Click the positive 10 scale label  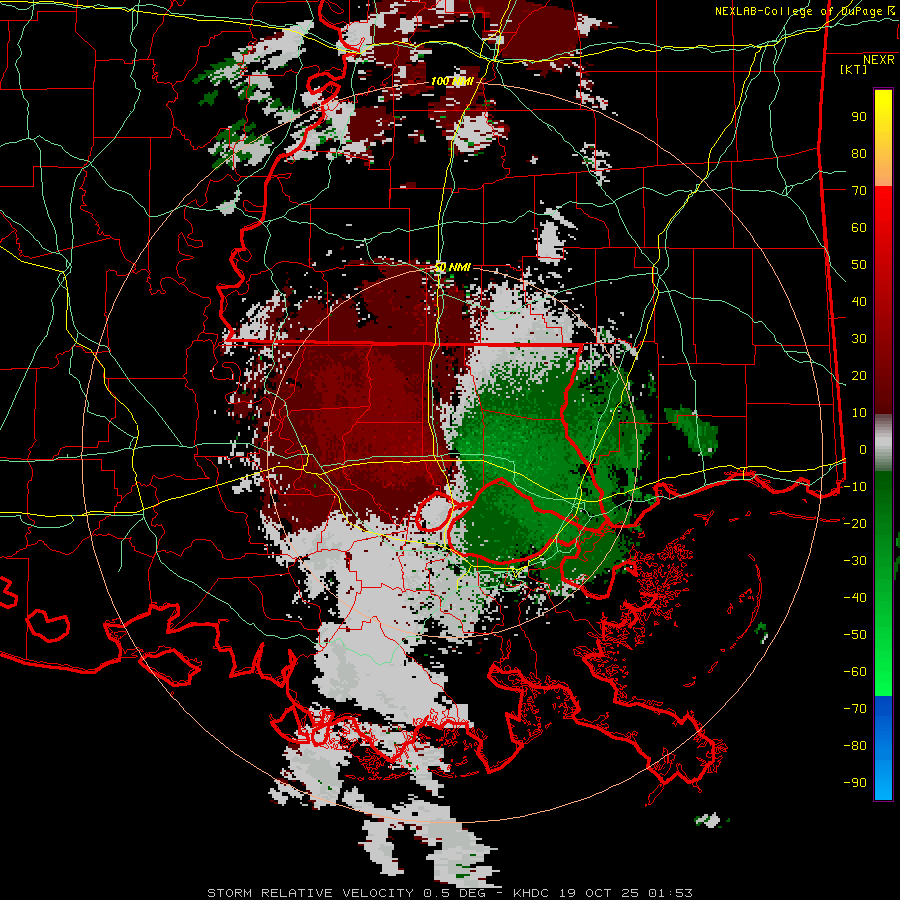click(x=859, y=413)
